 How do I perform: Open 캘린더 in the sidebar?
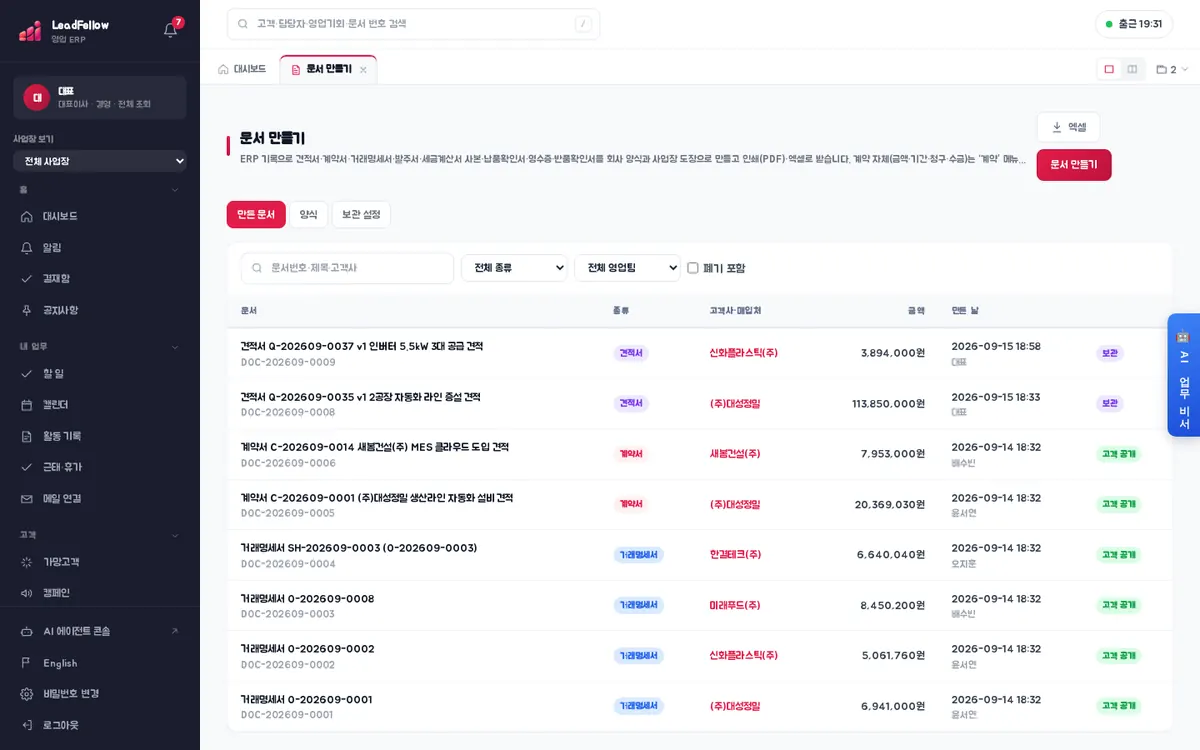pos(100,404)
